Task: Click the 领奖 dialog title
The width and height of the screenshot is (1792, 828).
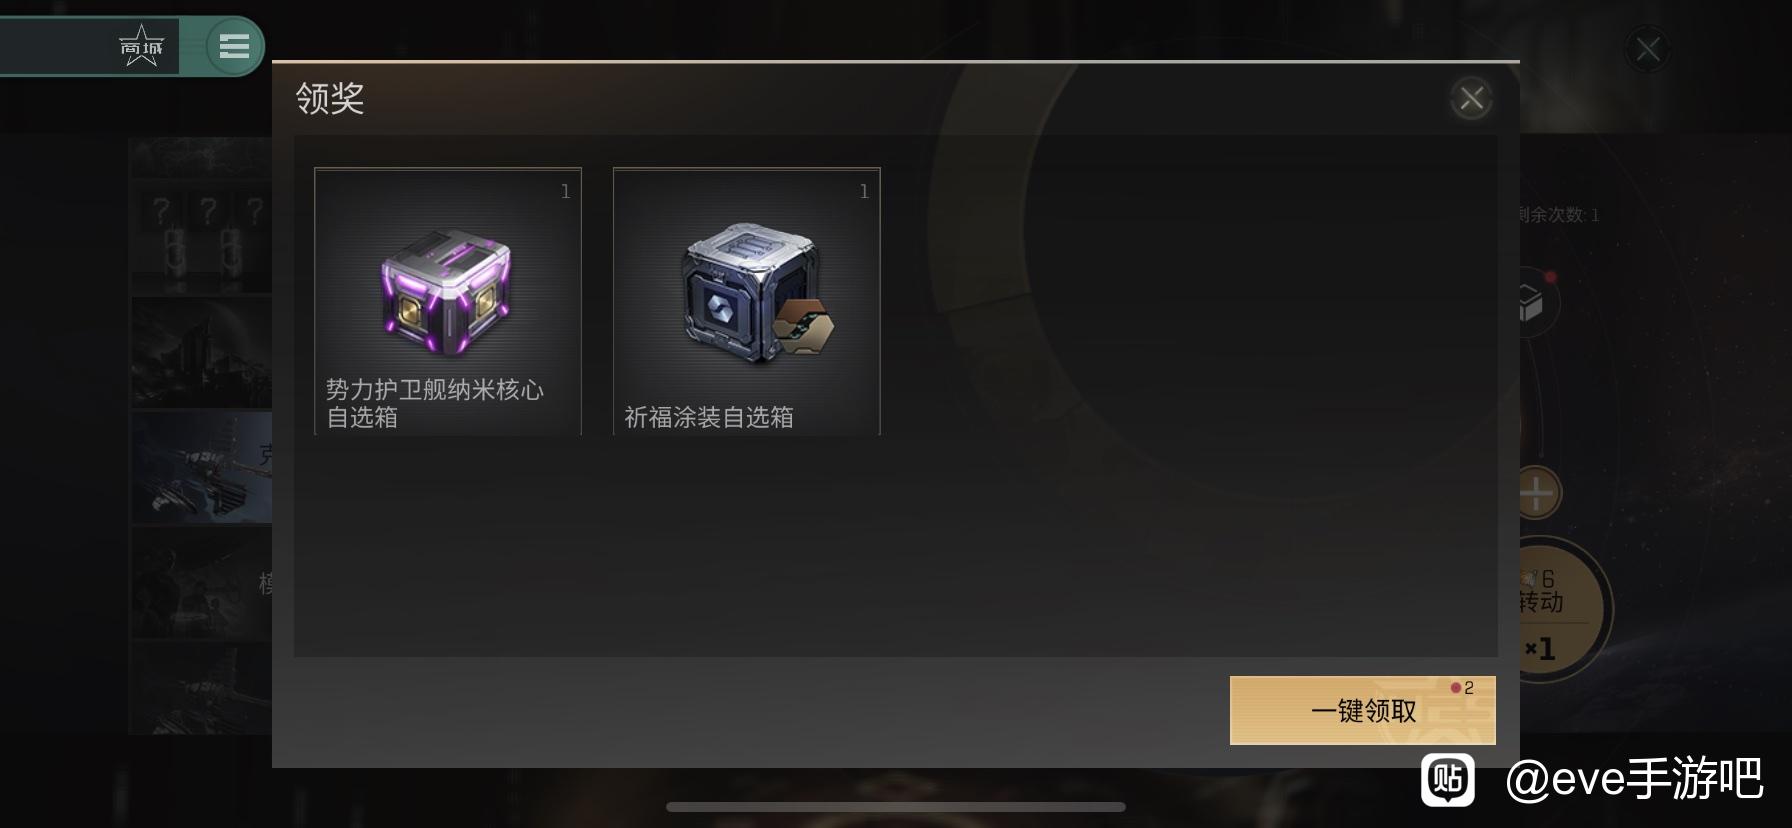Action: (x=330, y=98)
